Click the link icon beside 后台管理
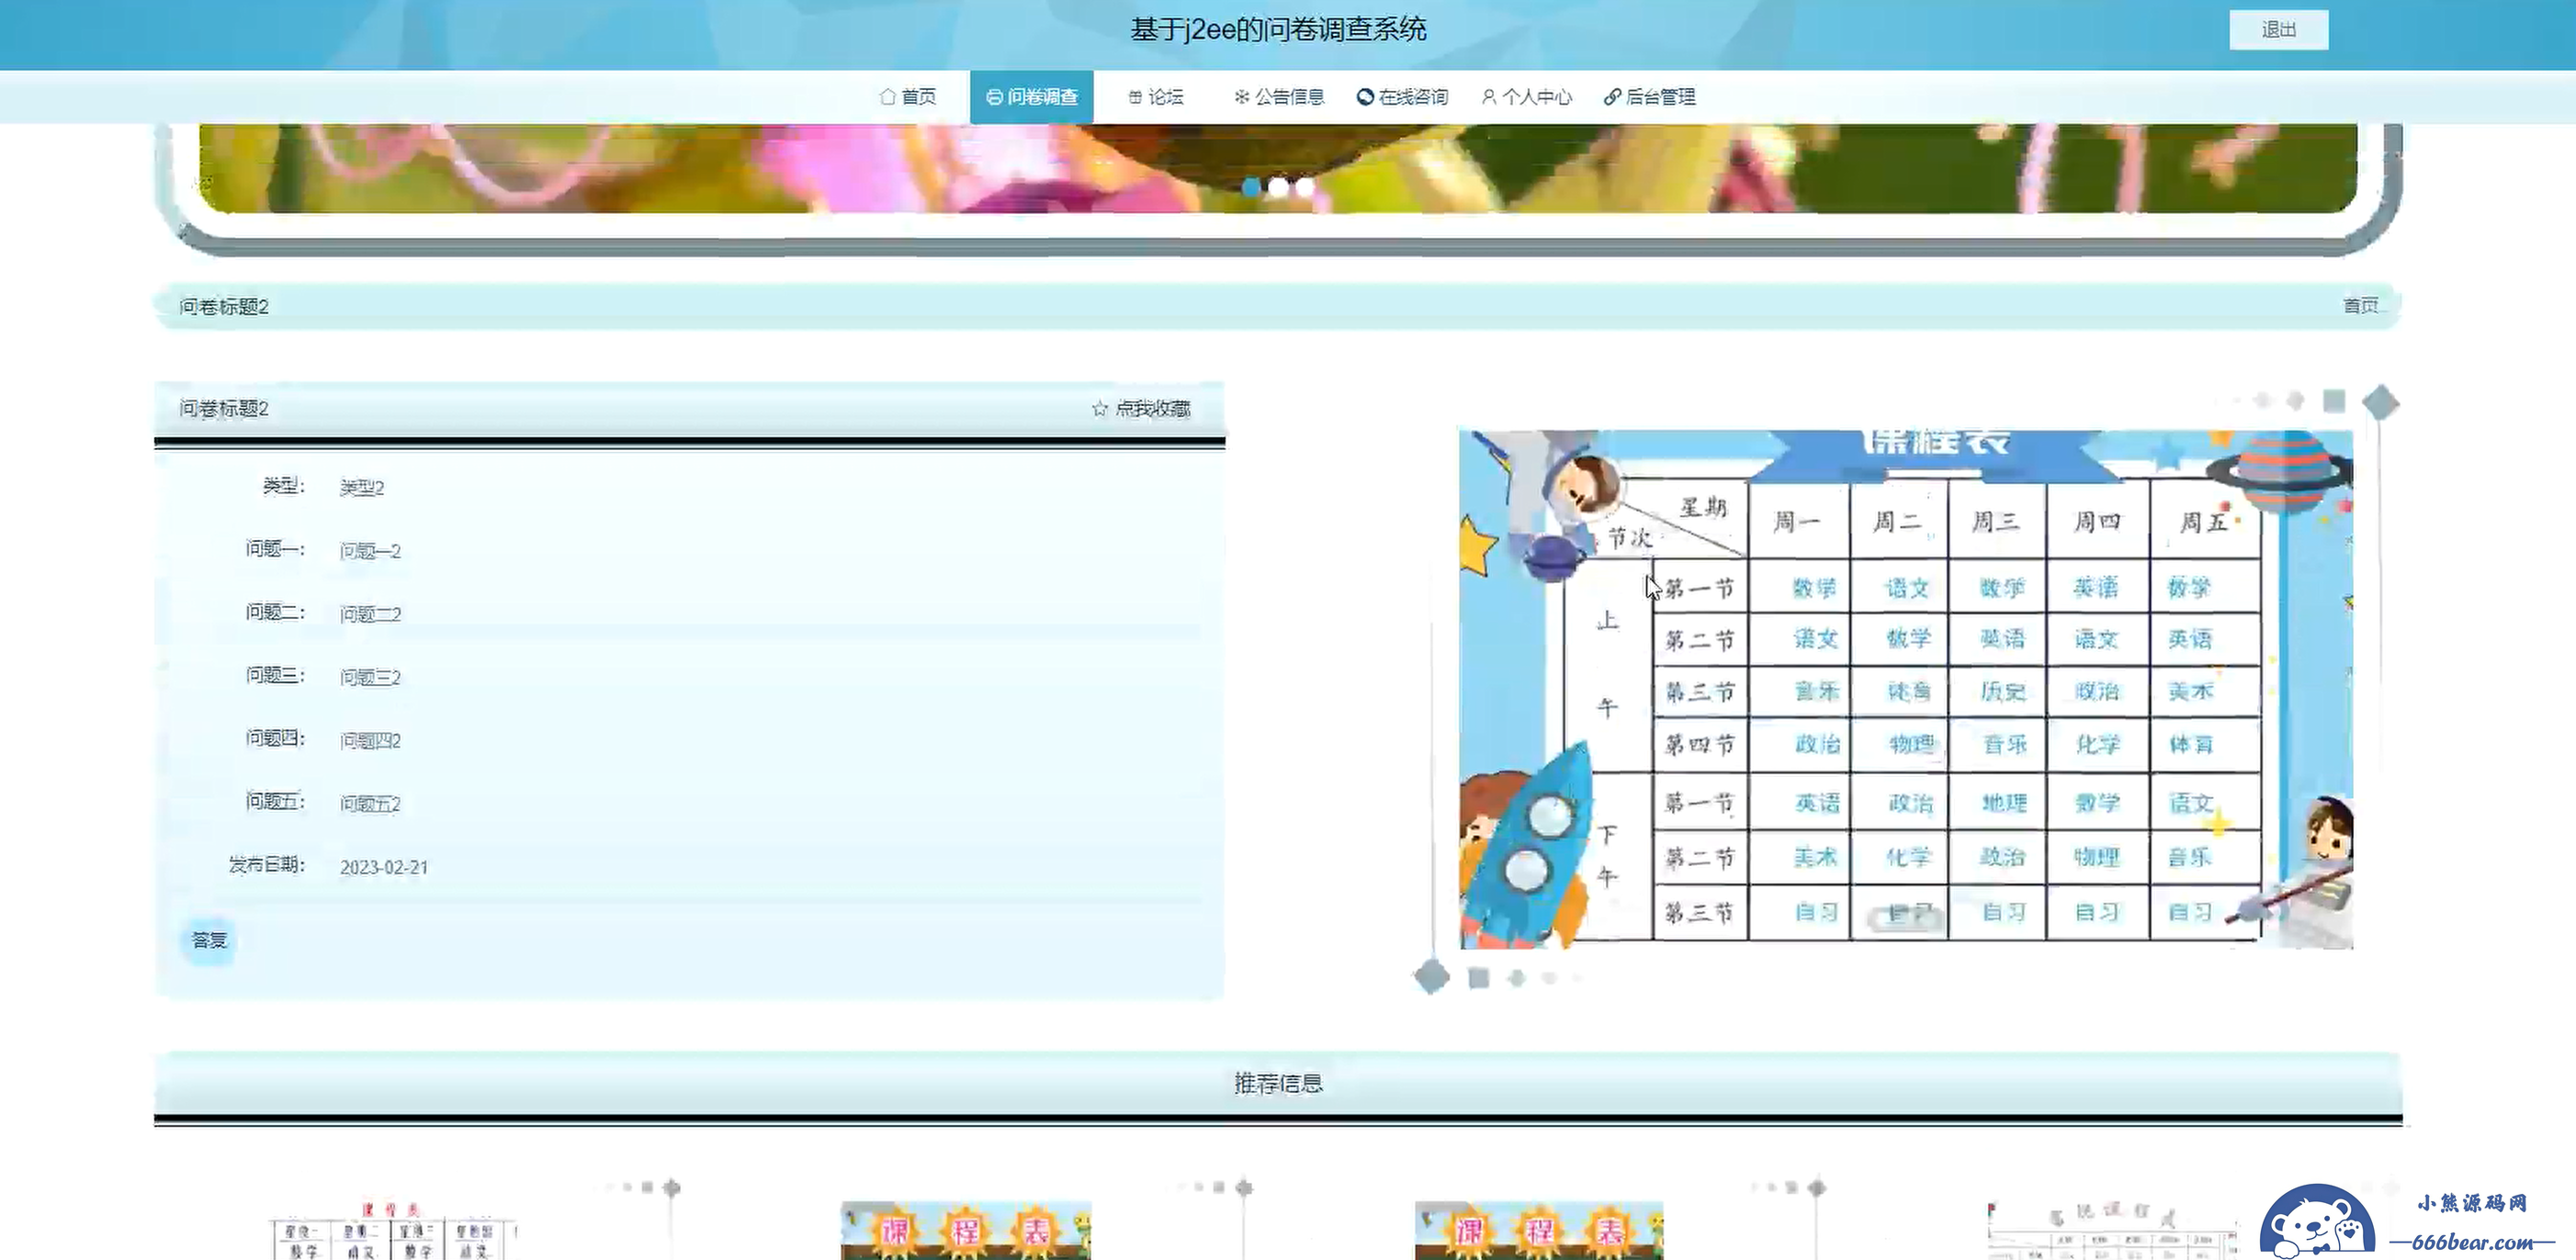The image size is (2576, 1260). click(x=1612, y=97)
